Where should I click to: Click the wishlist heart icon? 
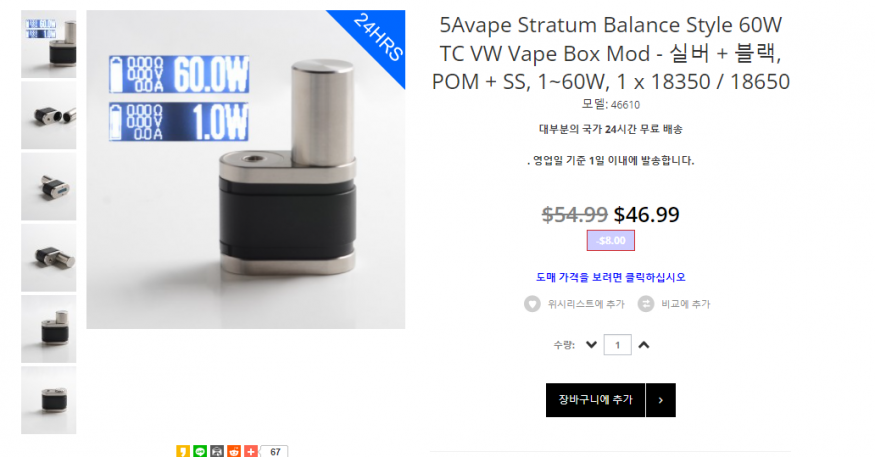pos(532,304)
